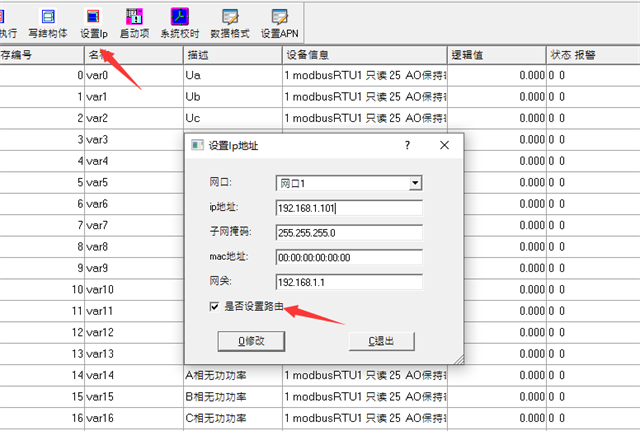Toggle the 是否设置路由 checkbox
The width and height of the screenshot is (640, 431).
(214, 307)
